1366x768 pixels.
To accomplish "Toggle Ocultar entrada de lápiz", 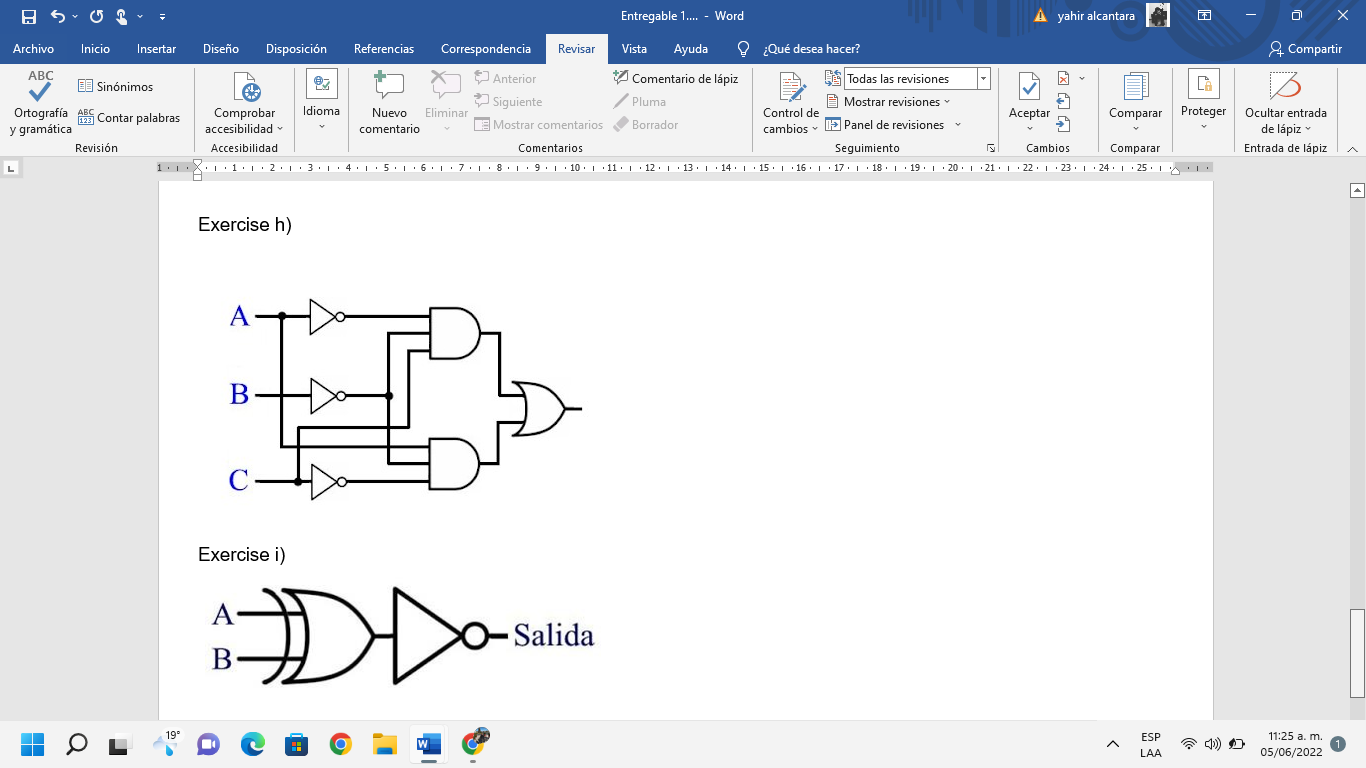I will point(1285,103).
